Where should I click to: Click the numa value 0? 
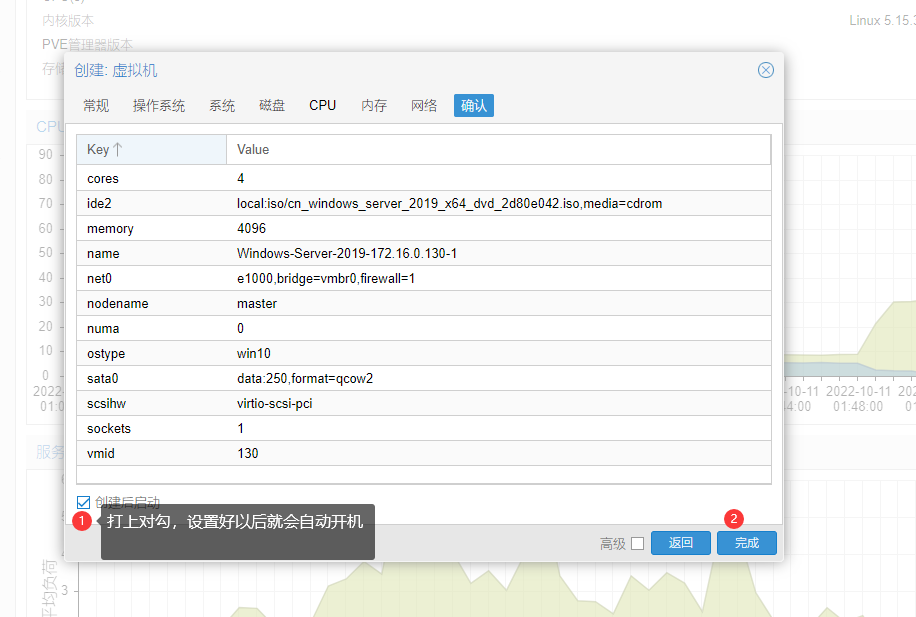coord(240,328)
